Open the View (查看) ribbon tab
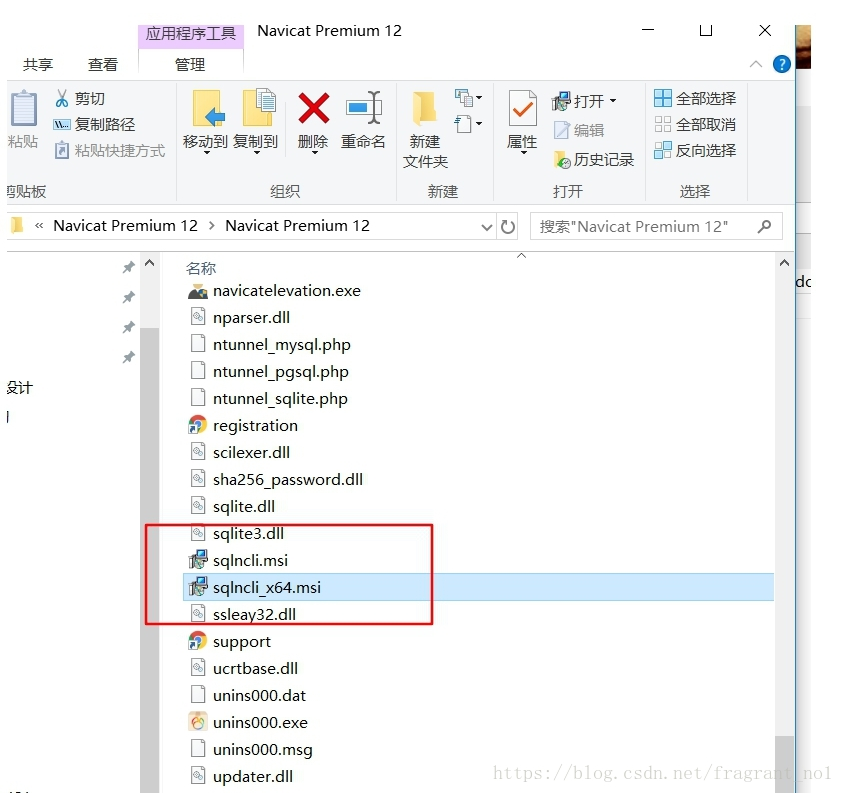Image resolution: width=844 pixels, height=793 pixels. pos(103,65)
